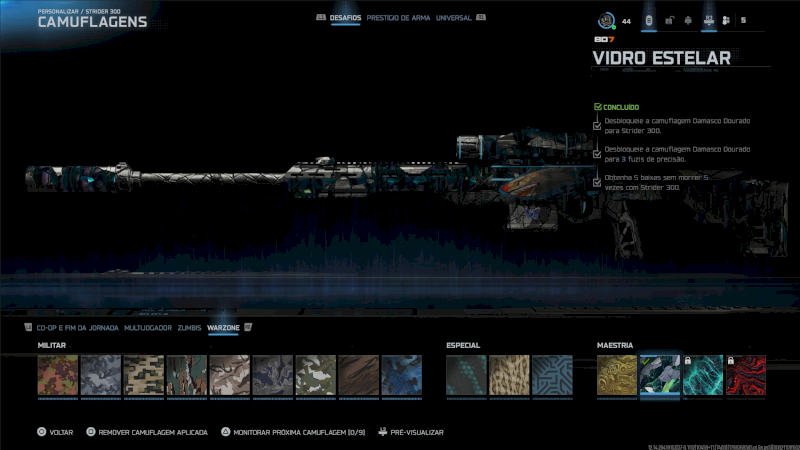Switch to the Prestígio de Arma tab

tap(398, 18)
